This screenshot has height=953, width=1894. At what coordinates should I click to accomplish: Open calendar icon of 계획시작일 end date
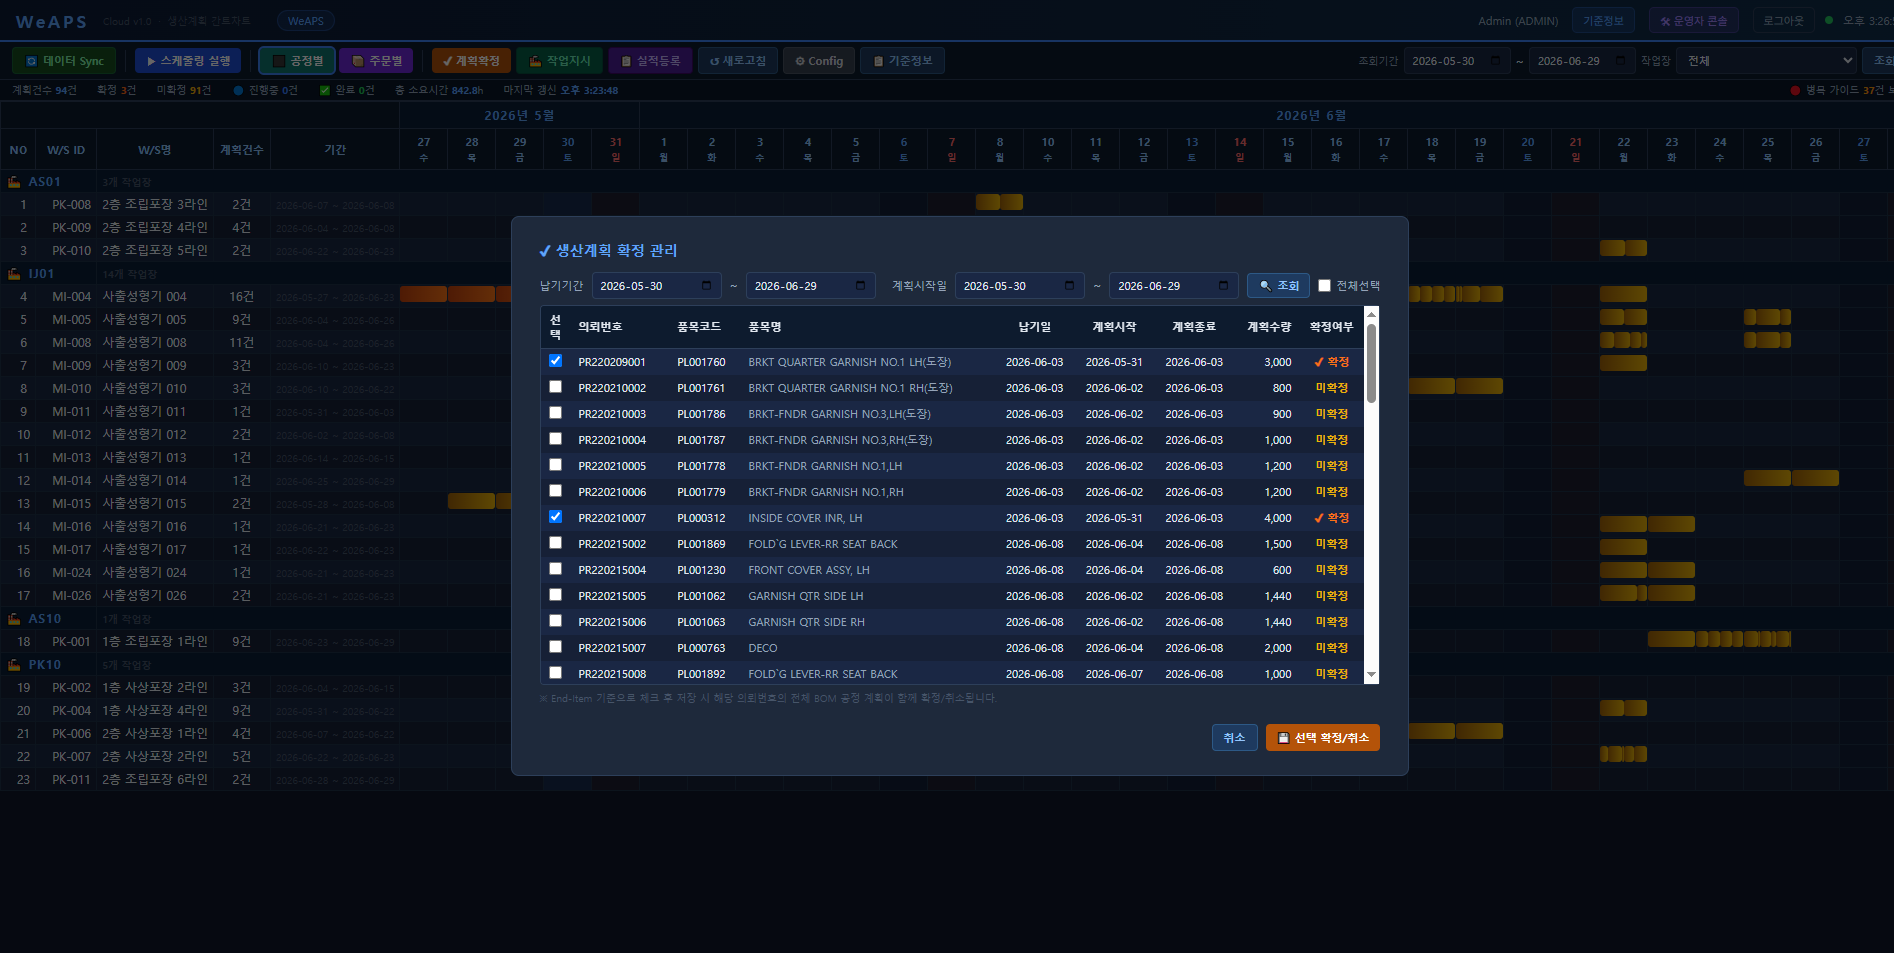click(x=1223, y=286)
